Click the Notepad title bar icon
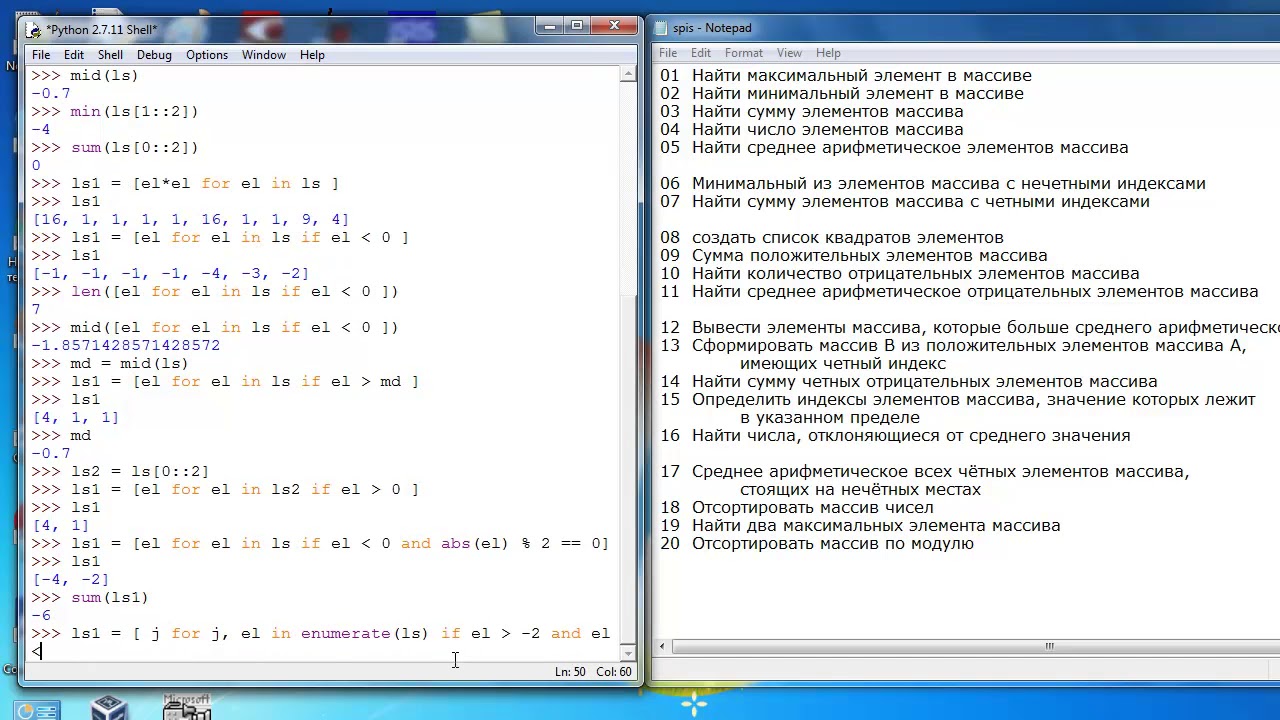The height and width of the screenshot is (720, 1280). (x=662, y=28)
